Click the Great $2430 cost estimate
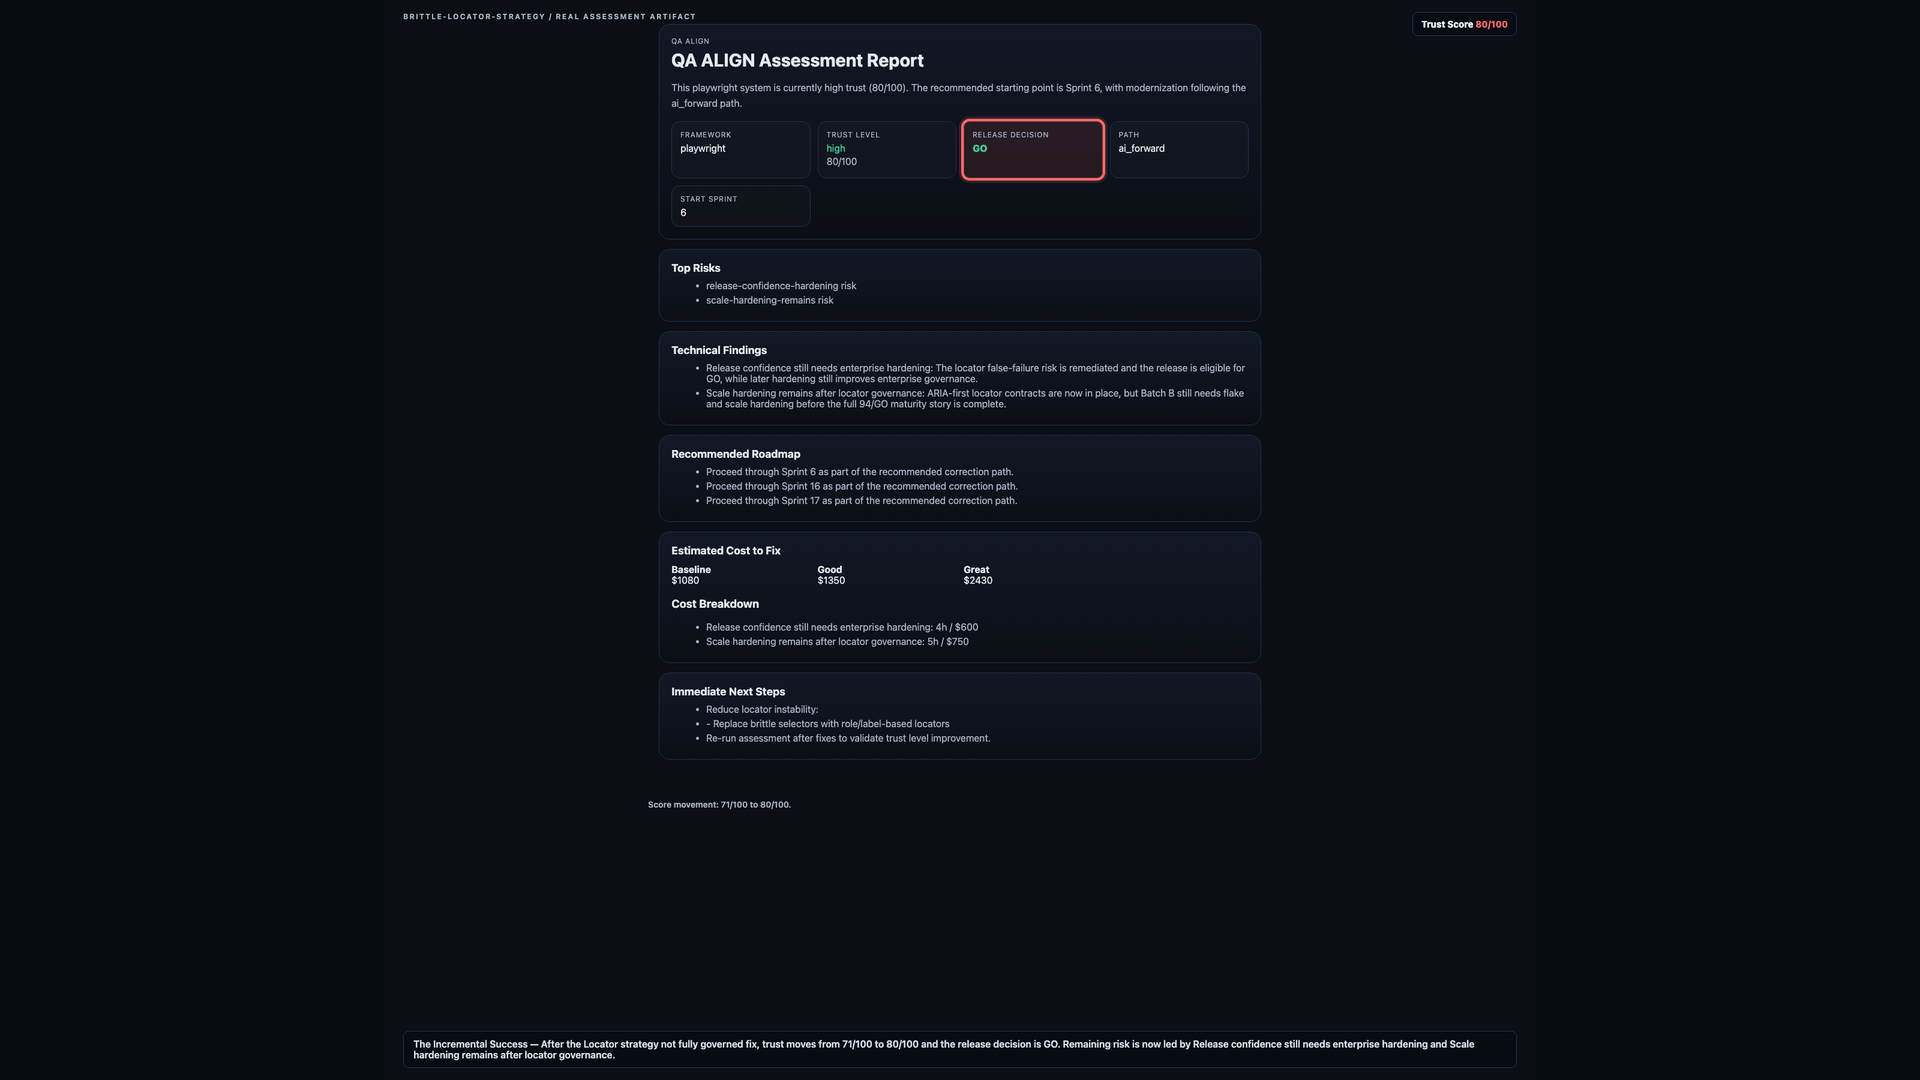The height and width of the screenshot is (1080, 1920). (978, 575)
